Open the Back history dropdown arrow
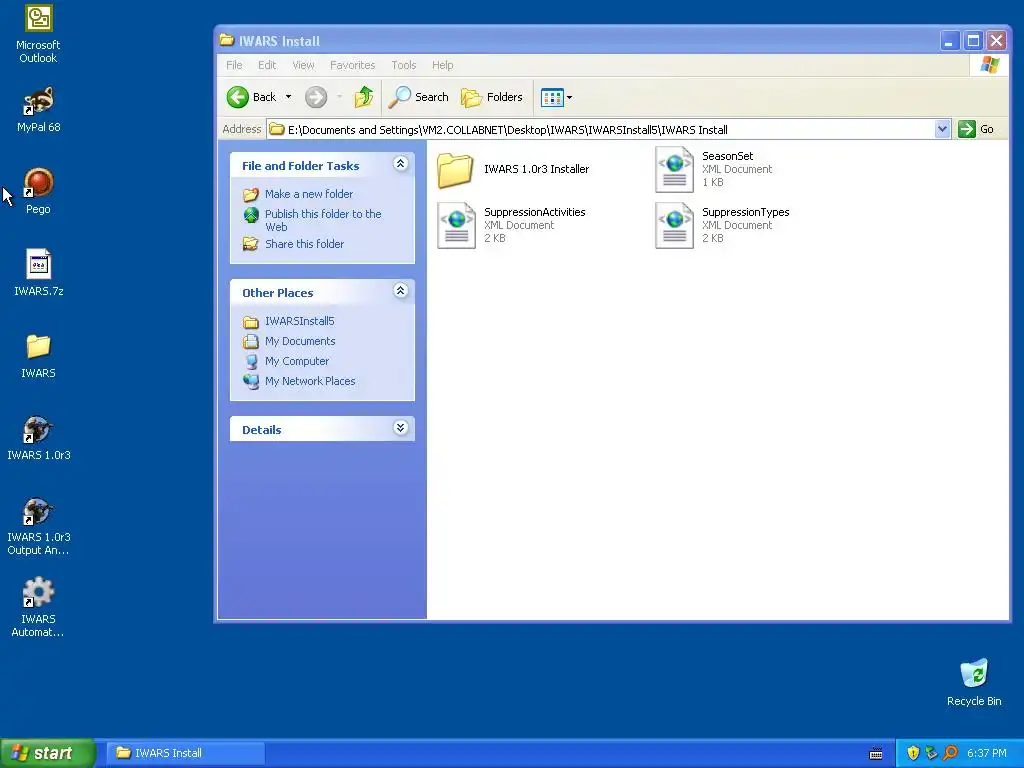Screen dimensions: 1024x768 point(289,97)
